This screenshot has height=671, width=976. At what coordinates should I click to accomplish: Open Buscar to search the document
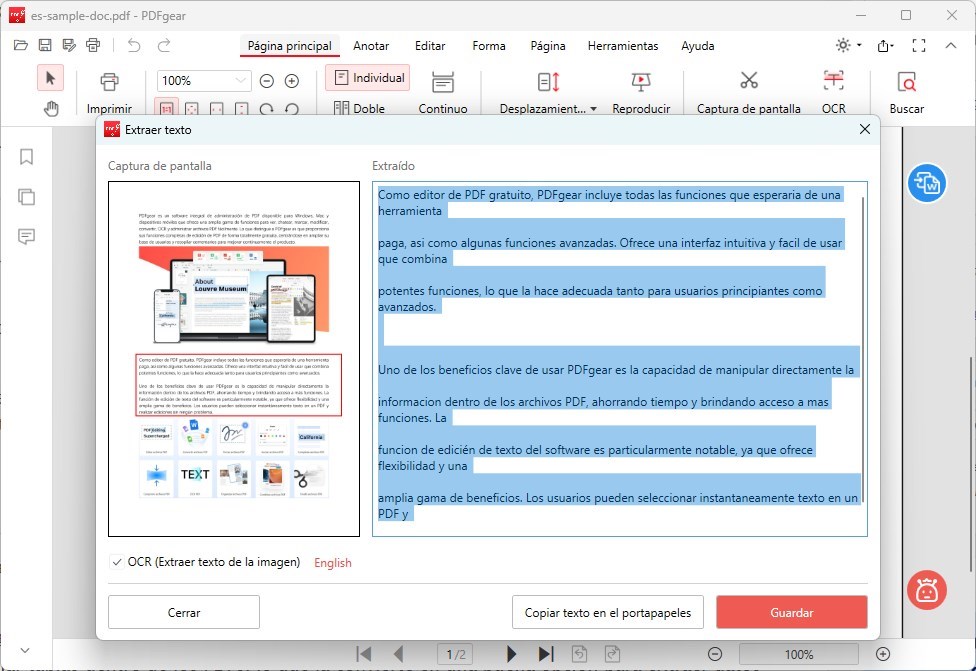[905, 90]
